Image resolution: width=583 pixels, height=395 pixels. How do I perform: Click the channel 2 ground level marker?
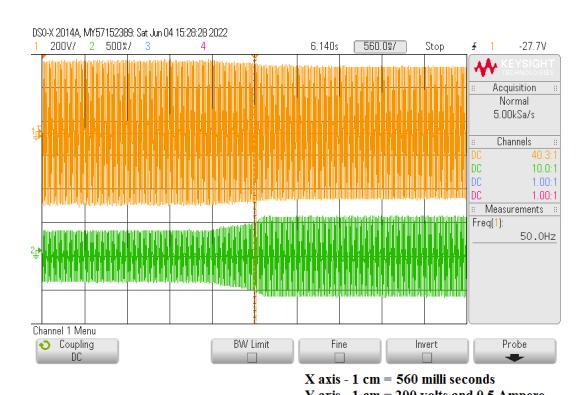tap(36, 252)
